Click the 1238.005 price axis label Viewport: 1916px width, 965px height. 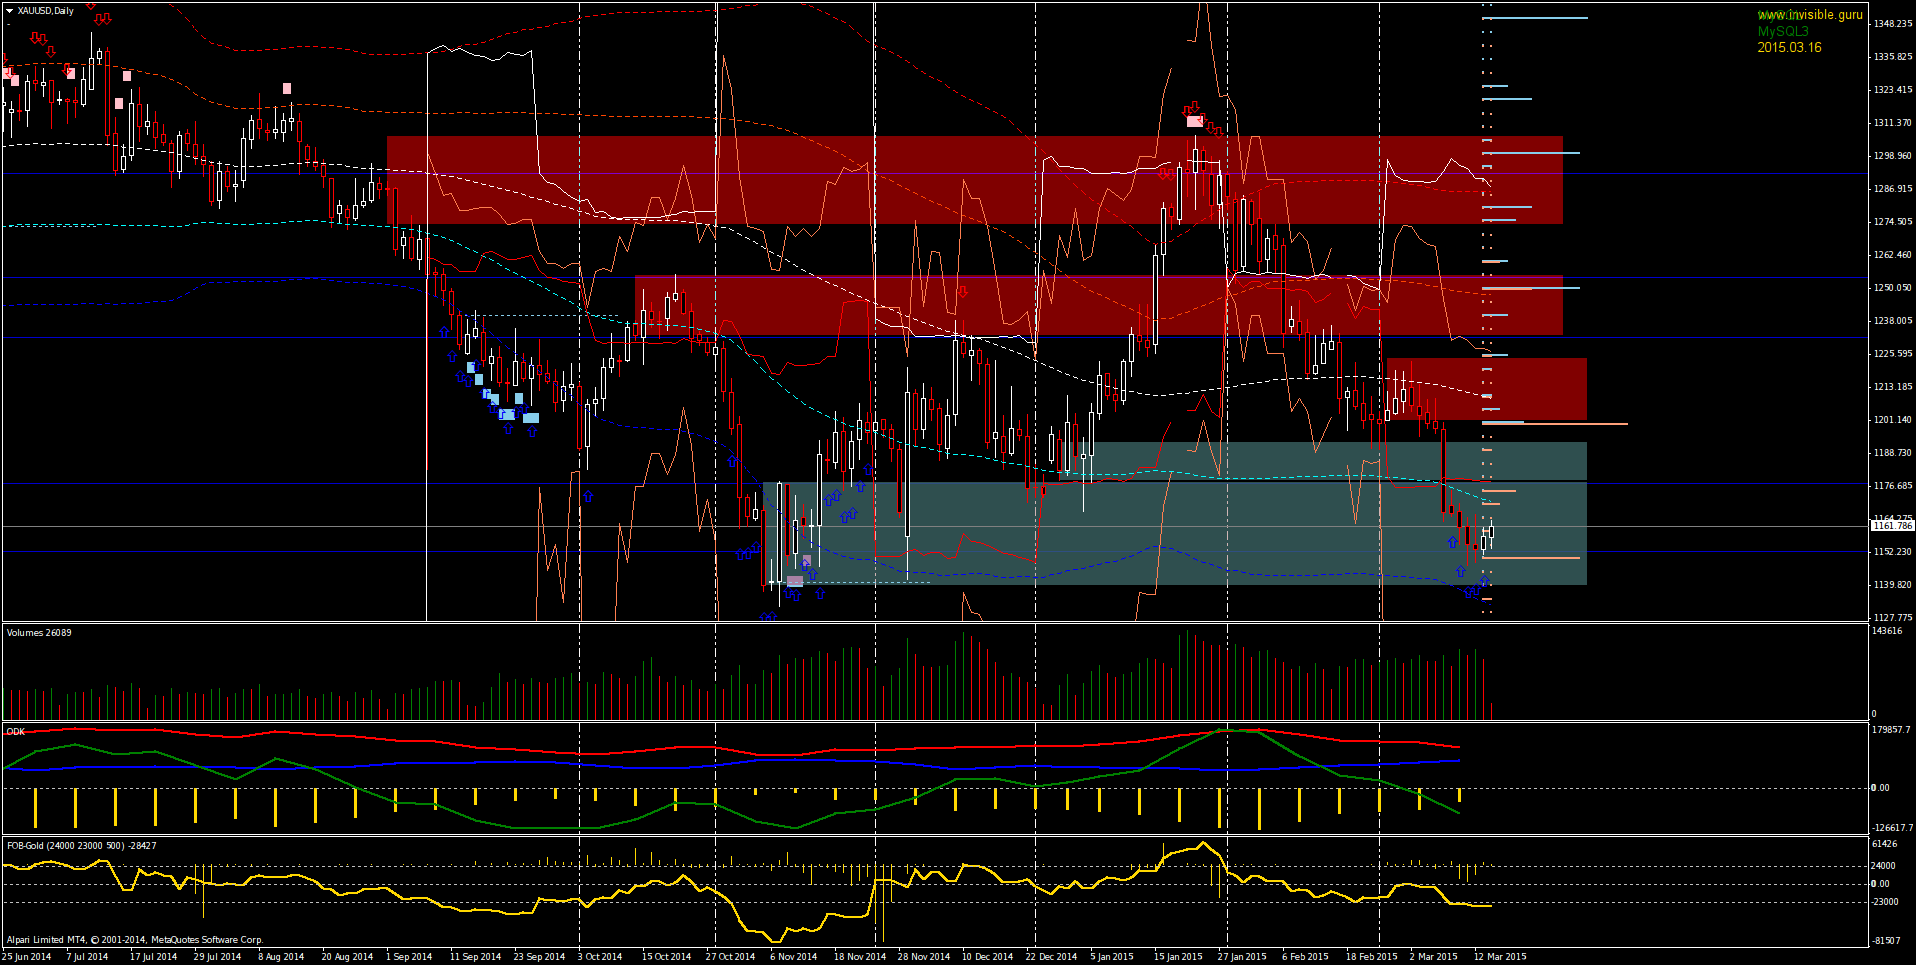click(1892, 320)
